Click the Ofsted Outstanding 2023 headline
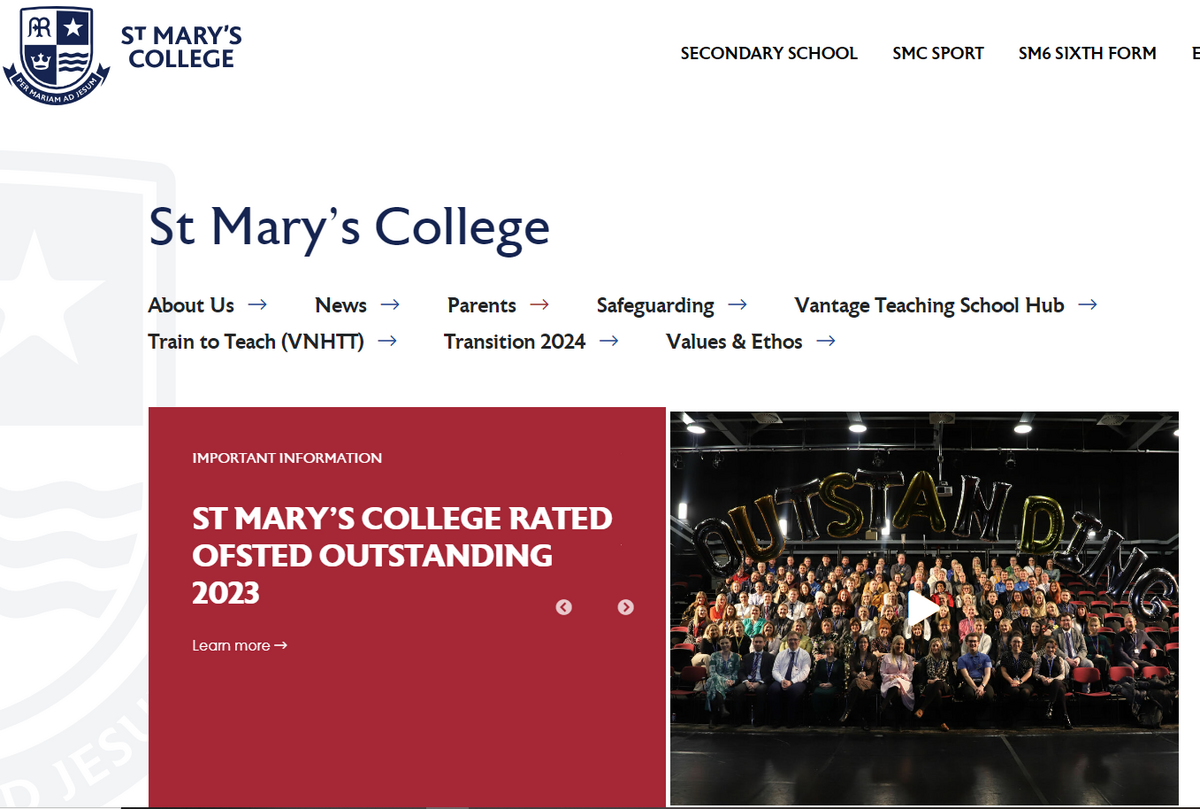Viewport: 1200px width, 809px height. 402,556
